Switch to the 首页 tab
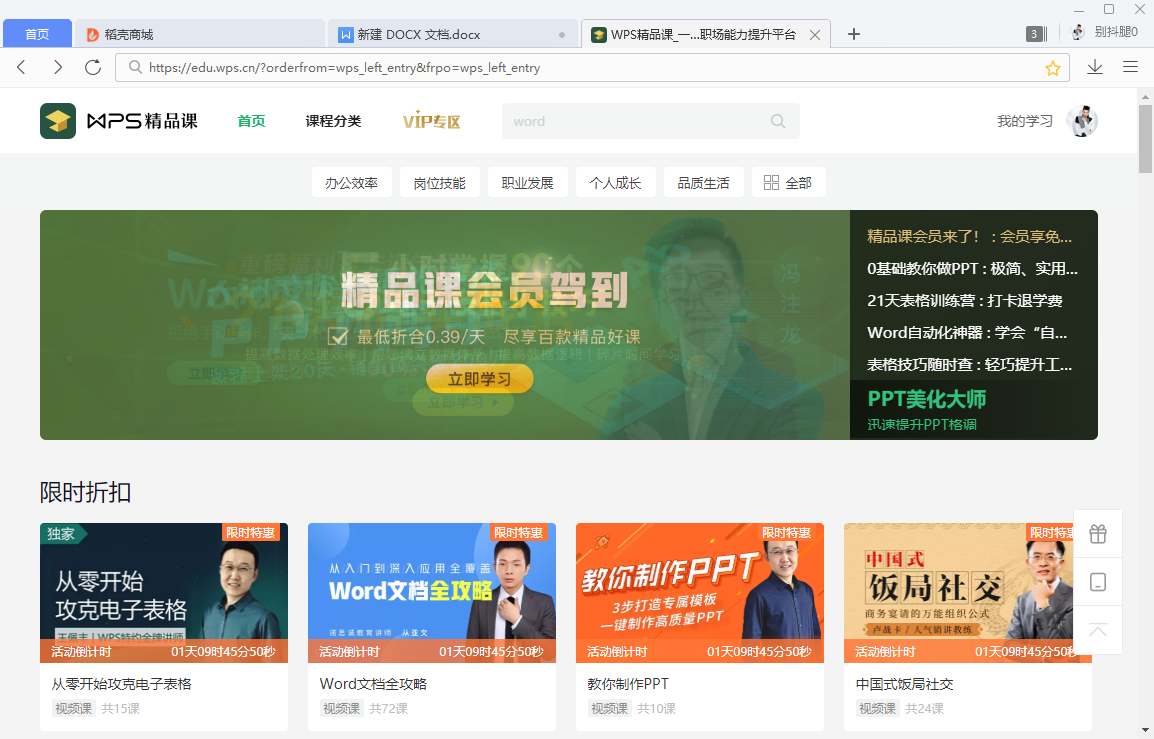This screenshot has height=739, width=1154. (37, 35)
